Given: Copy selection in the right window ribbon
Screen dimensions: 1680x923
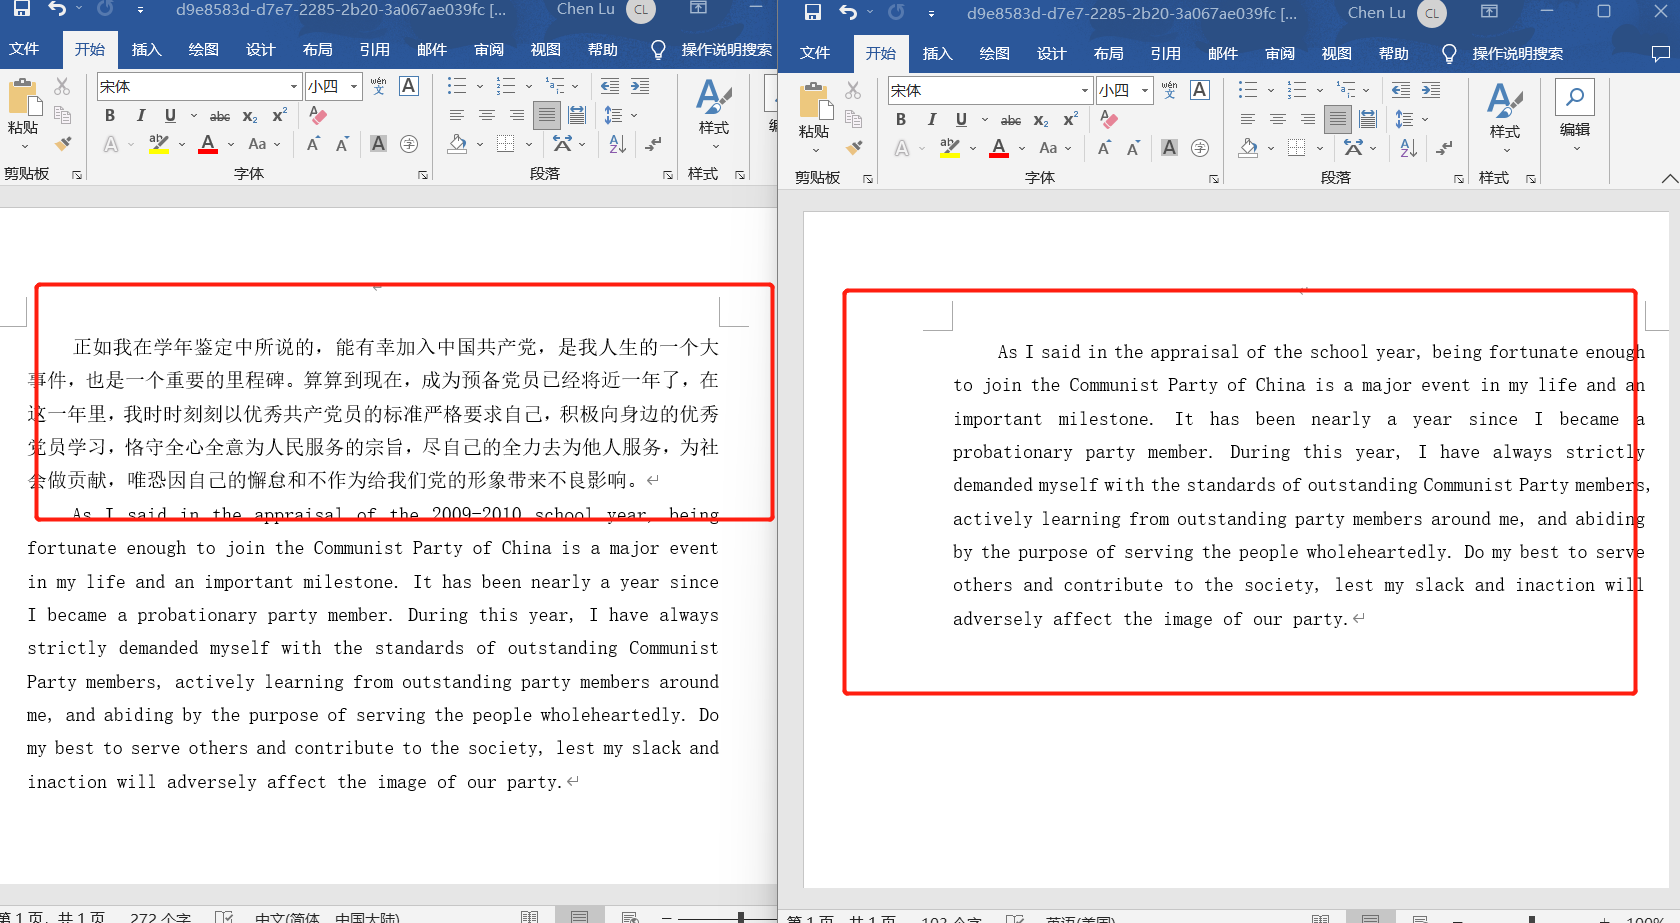Looking at the screenshot, I should point(853,120).
